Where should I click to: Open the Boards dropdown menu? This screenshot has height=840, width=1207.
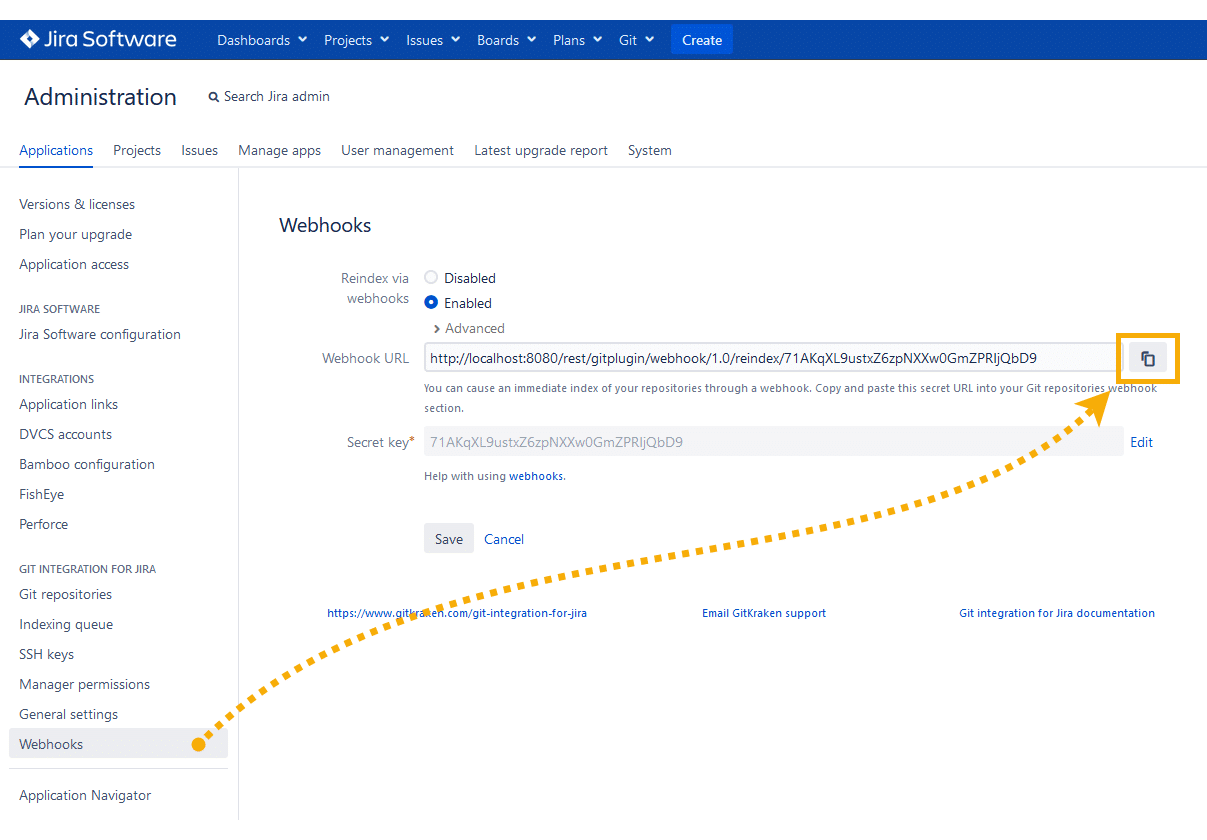[507, 40]
